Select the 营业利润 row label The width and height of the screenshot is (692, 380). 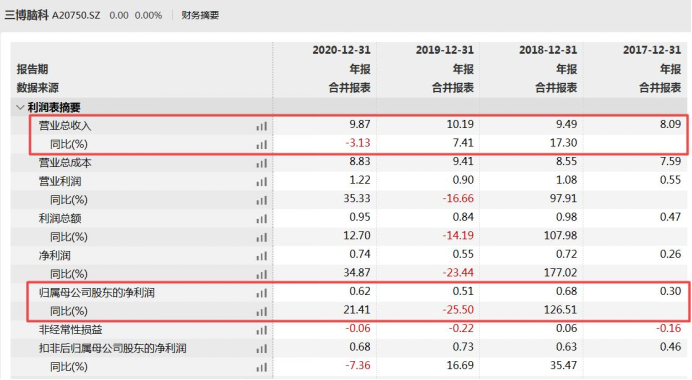(x=60, y=181)
